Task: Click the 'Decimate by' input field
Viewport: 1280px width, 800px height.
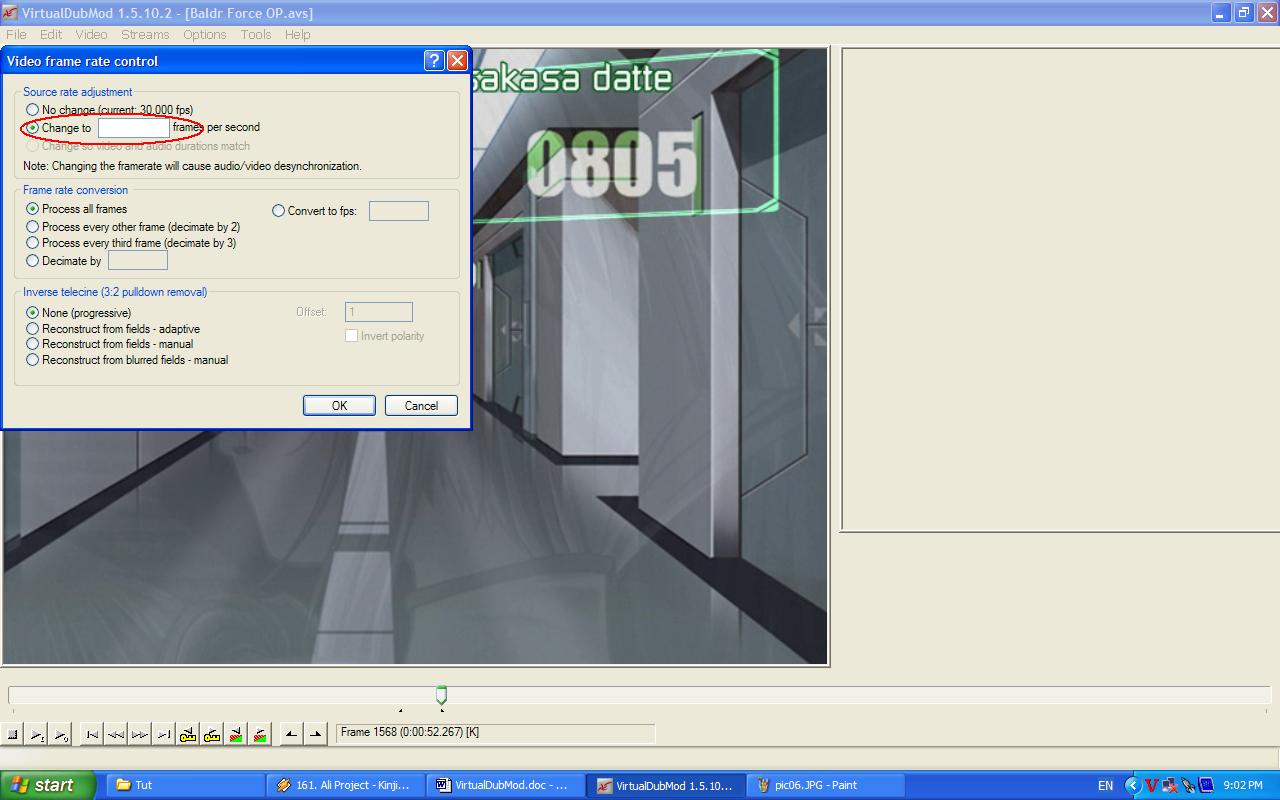Action: [x=138, y=261]
